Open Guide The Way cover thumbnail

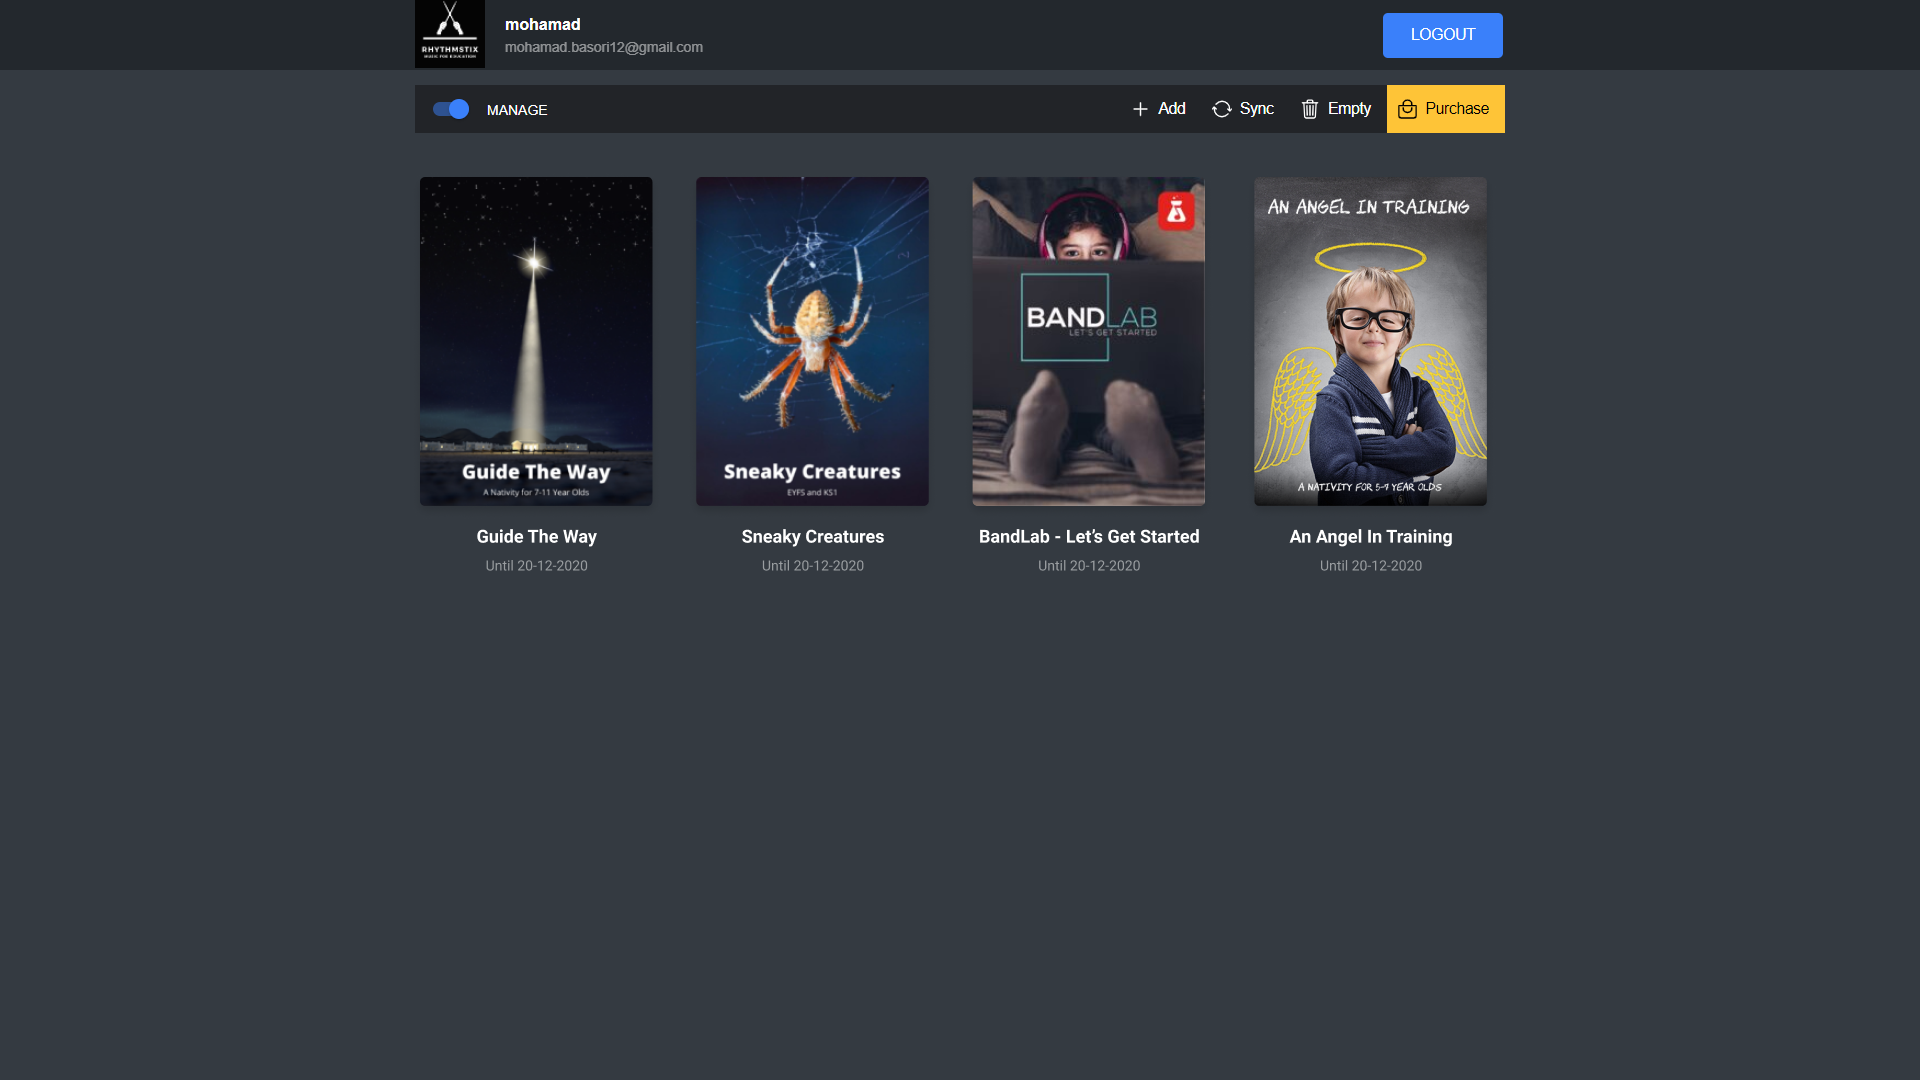[536, 341]
